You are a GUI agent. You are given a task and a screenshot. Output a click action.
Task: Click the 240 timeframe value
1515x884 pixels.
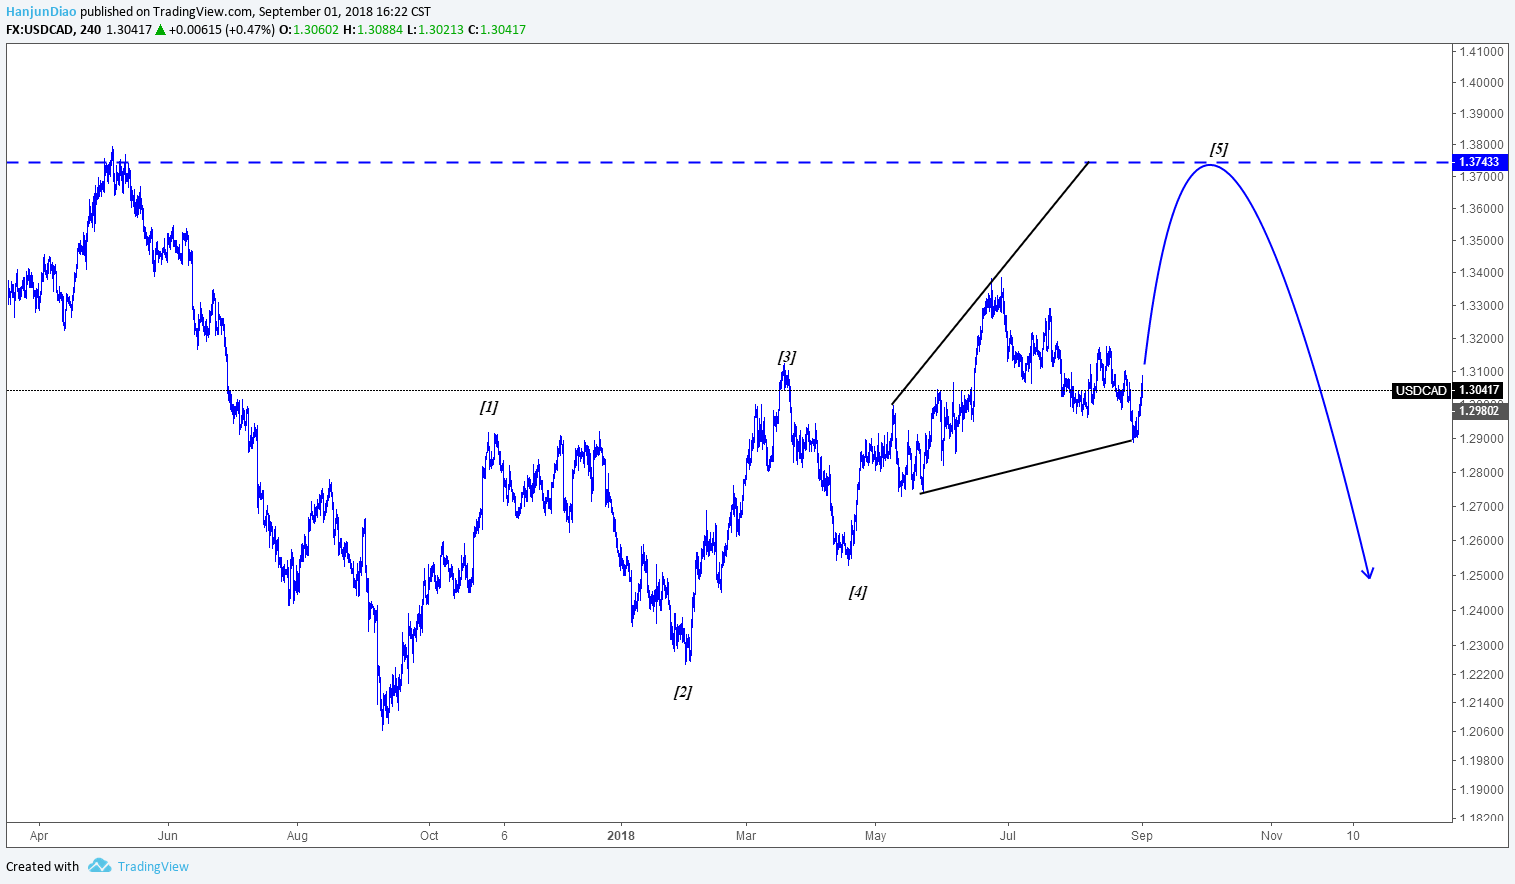[x=90, y=30]
